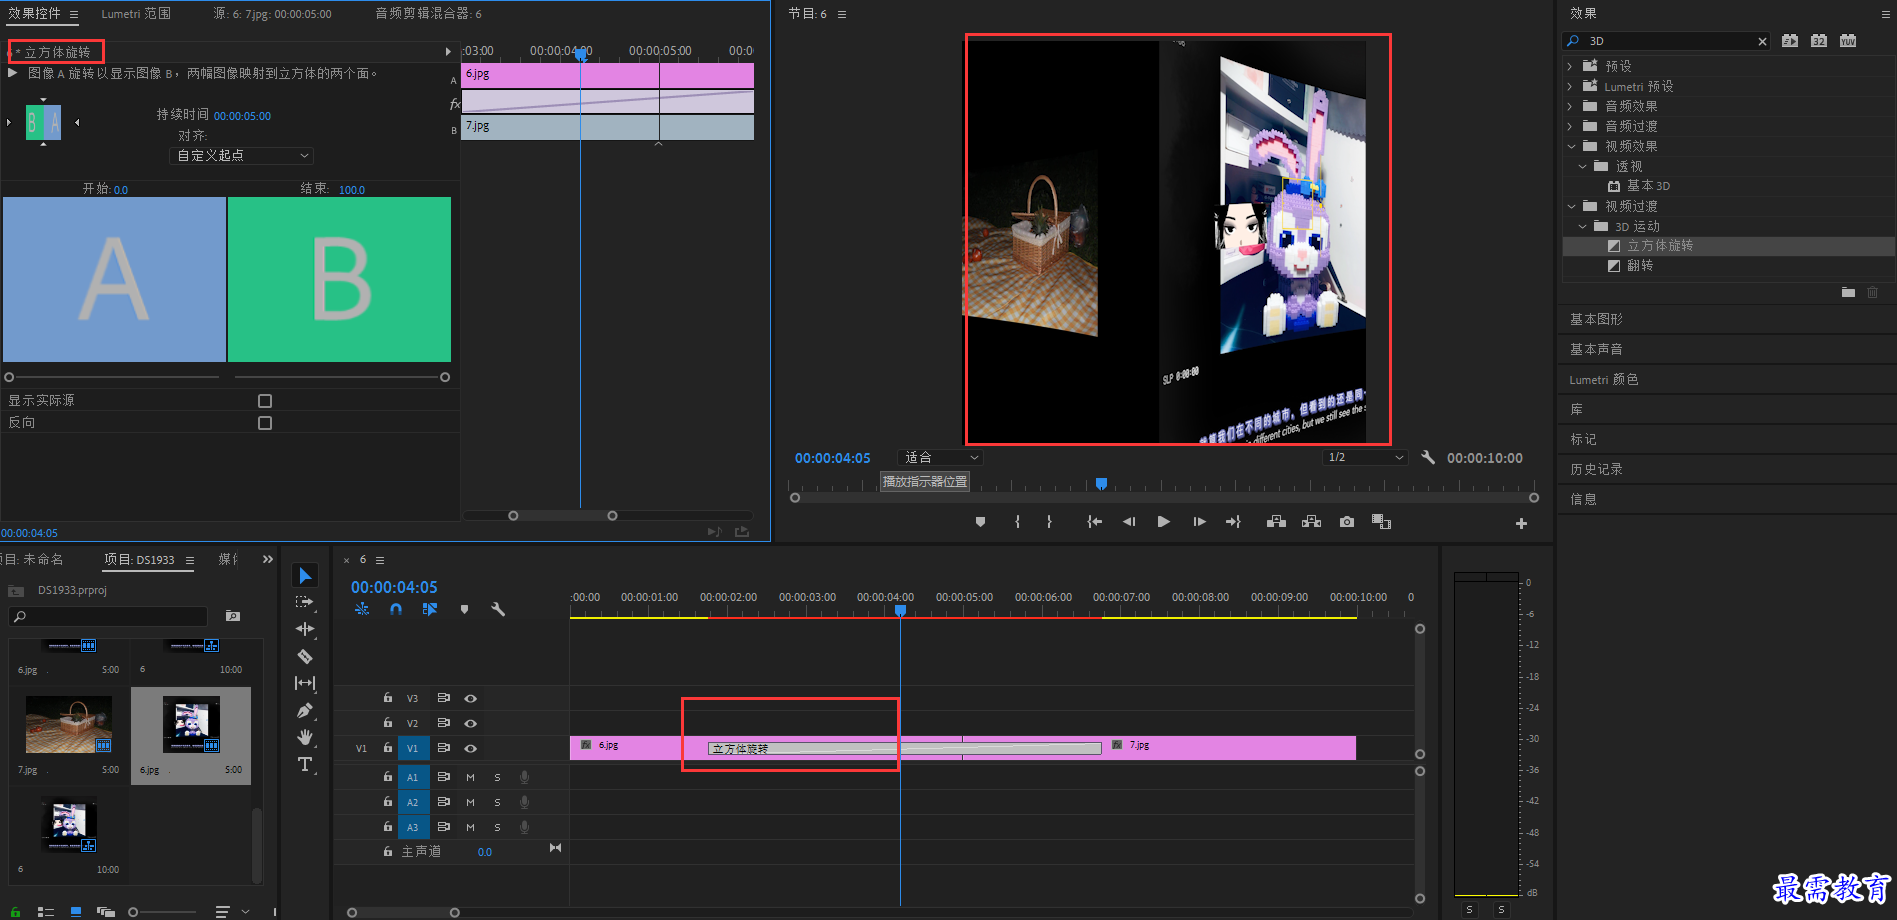1897x920 pixels.
Task: Select the 立方体旋转 transition effect
Action: point(1659,246)
